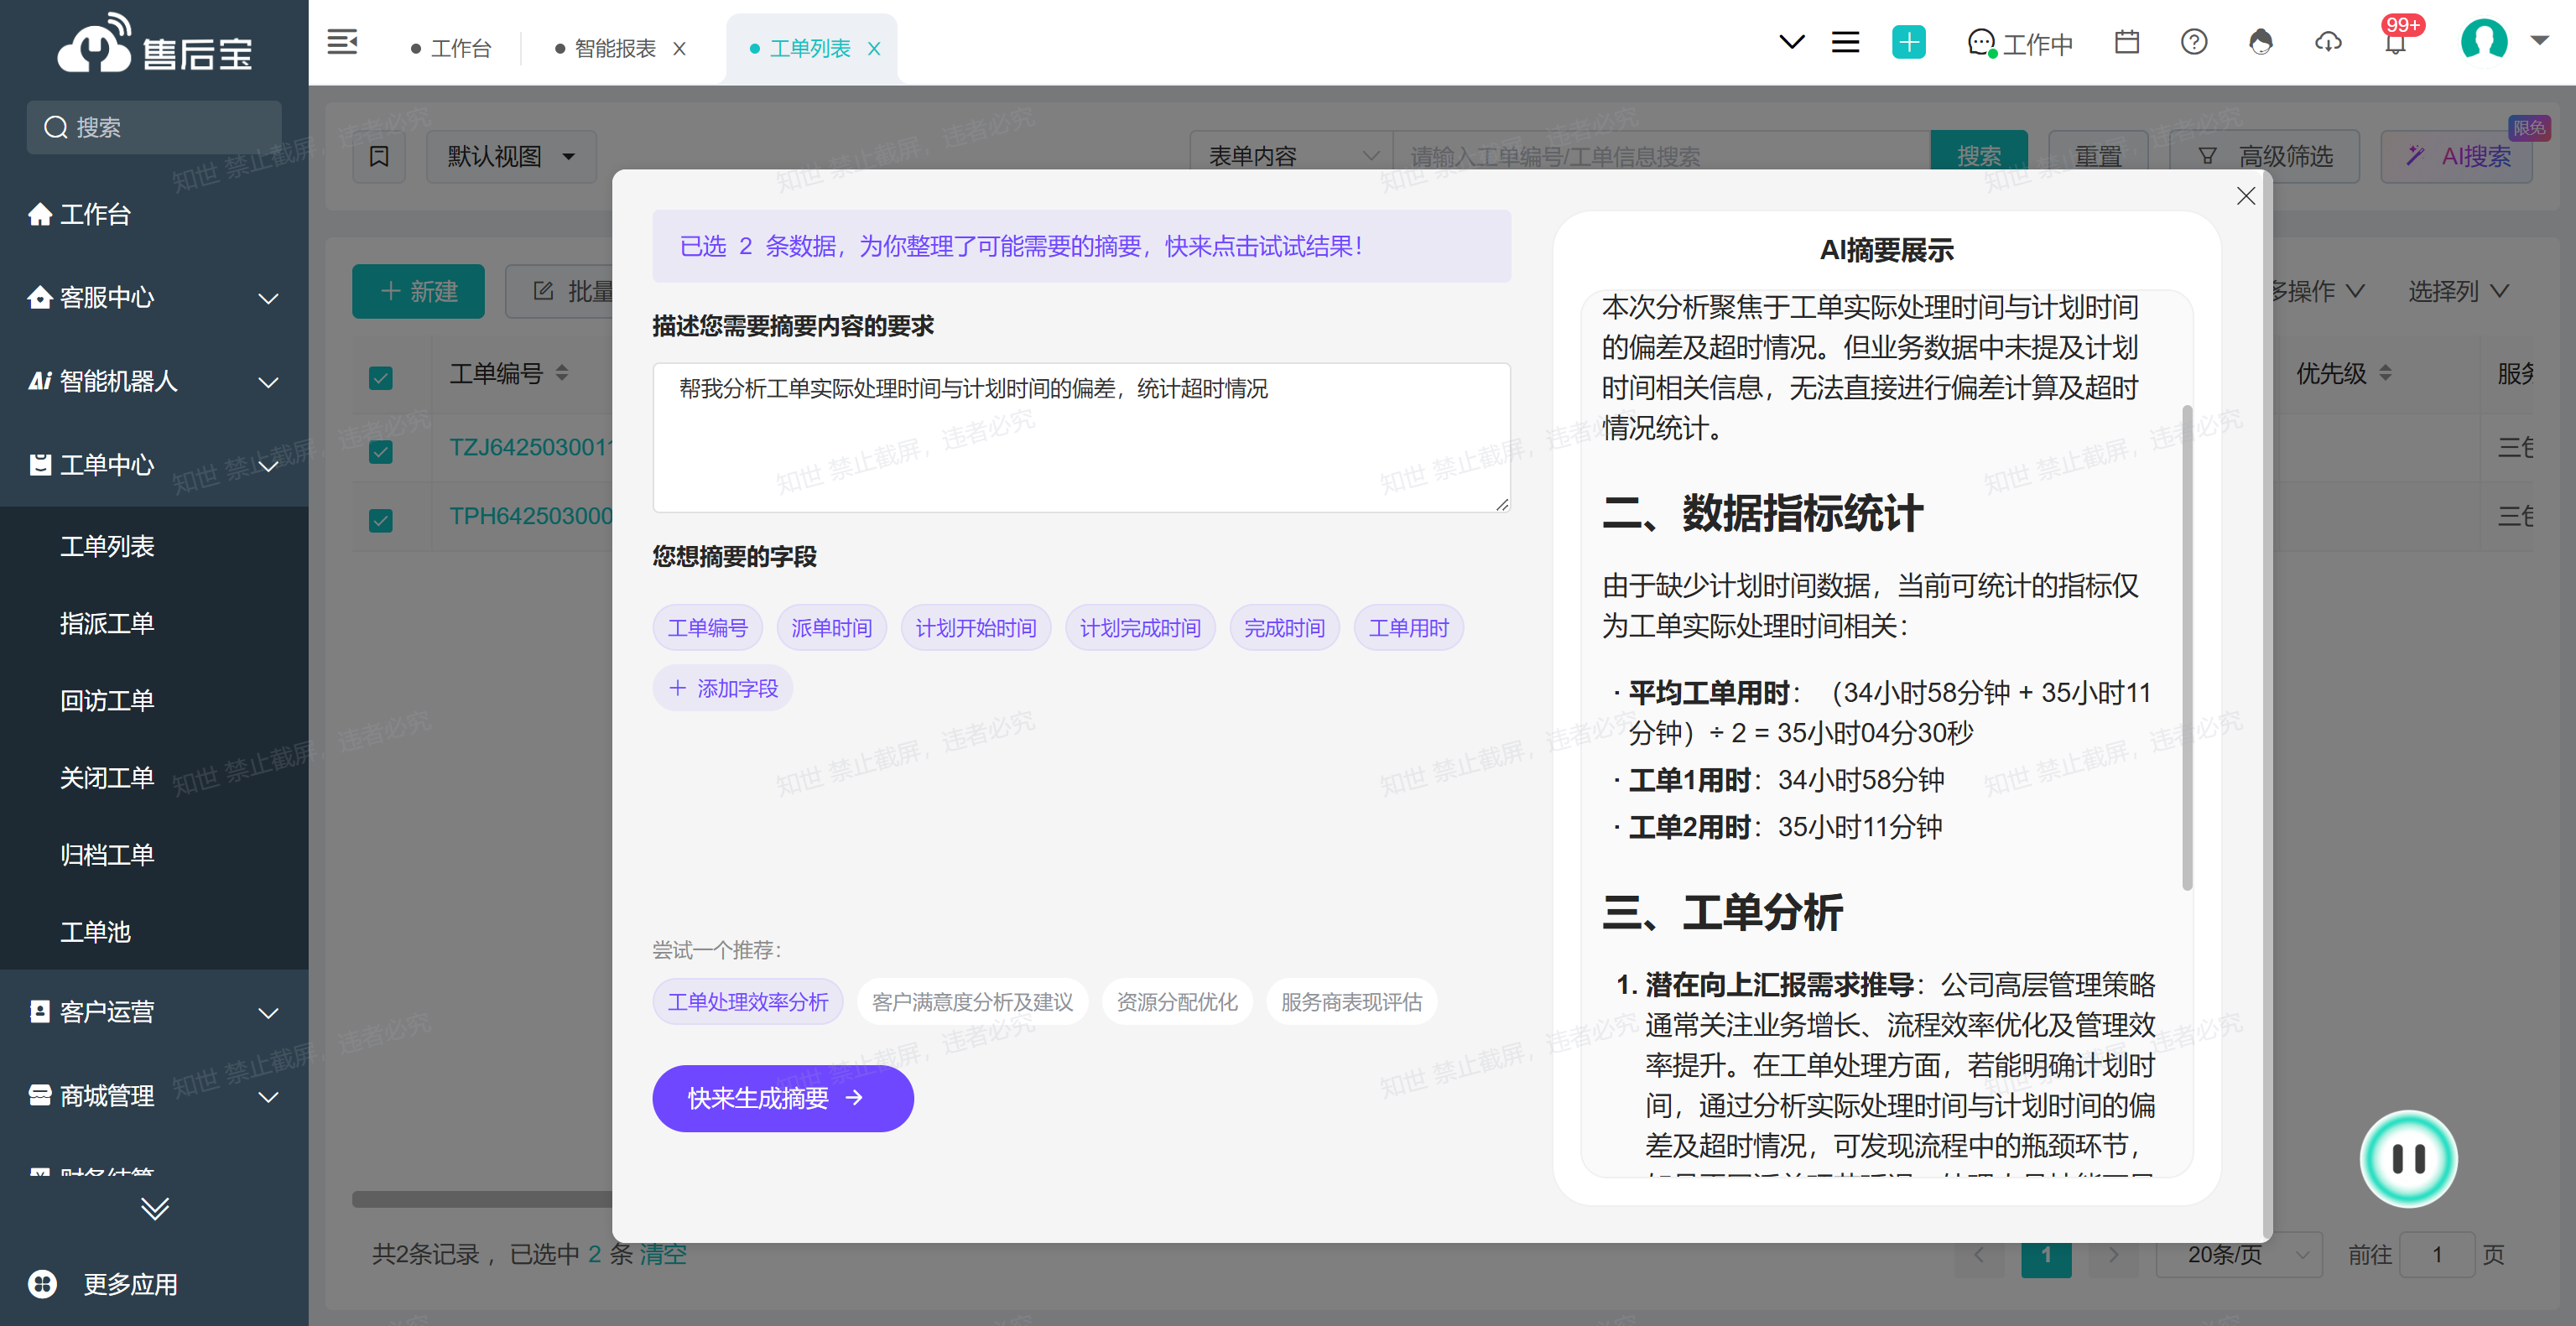Viewport: 2576px width, 1326px height.
Task: Expand the user account dropdown arrow
Action: (2539, 41)
